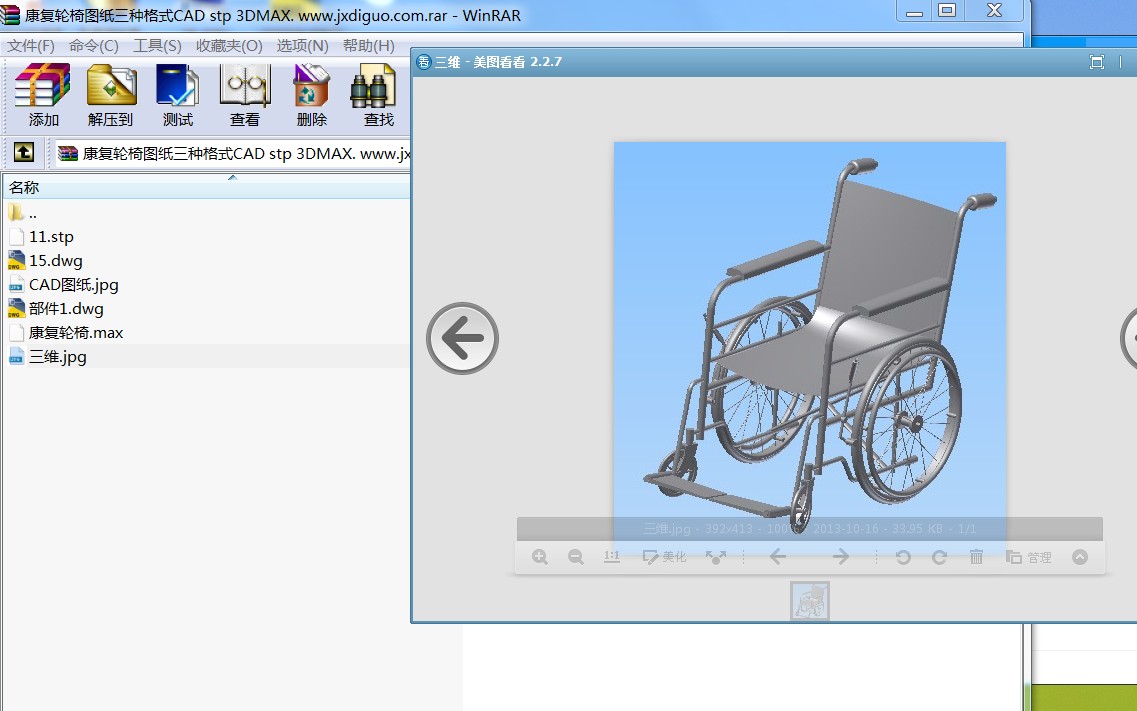The height and width of the screenshot is (711, 1137).
Task: Open the 选项(N) menu
Action: pyautogui.click(x=302, y=46)
